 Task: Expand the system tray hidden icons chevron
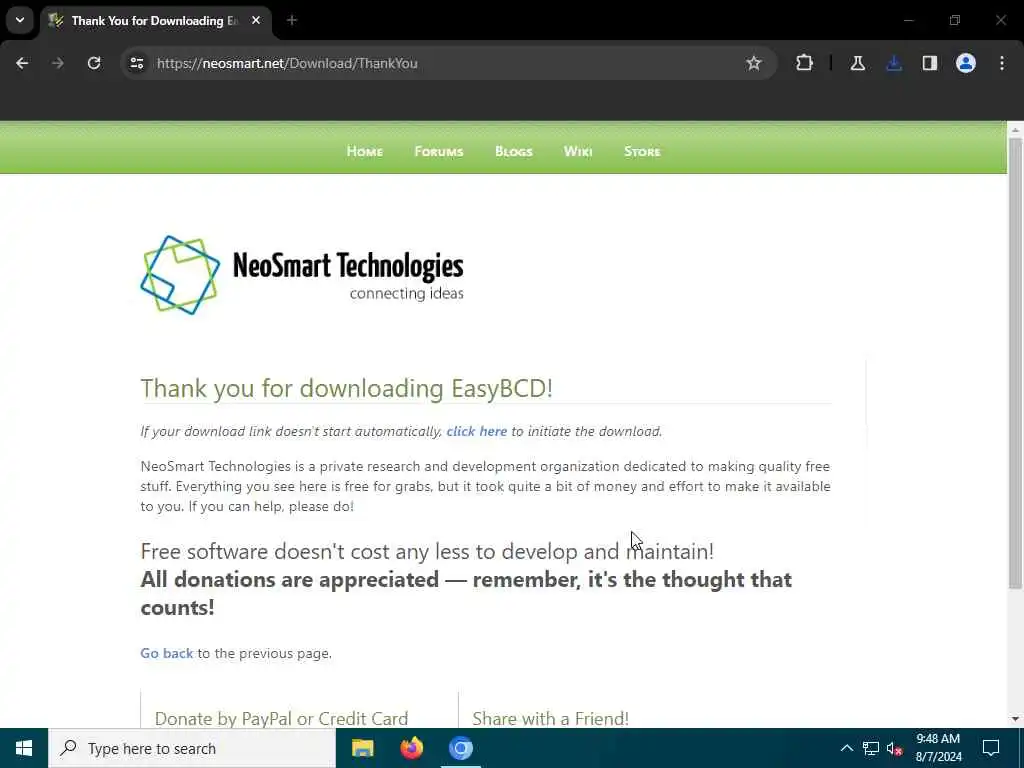point(846,748)
